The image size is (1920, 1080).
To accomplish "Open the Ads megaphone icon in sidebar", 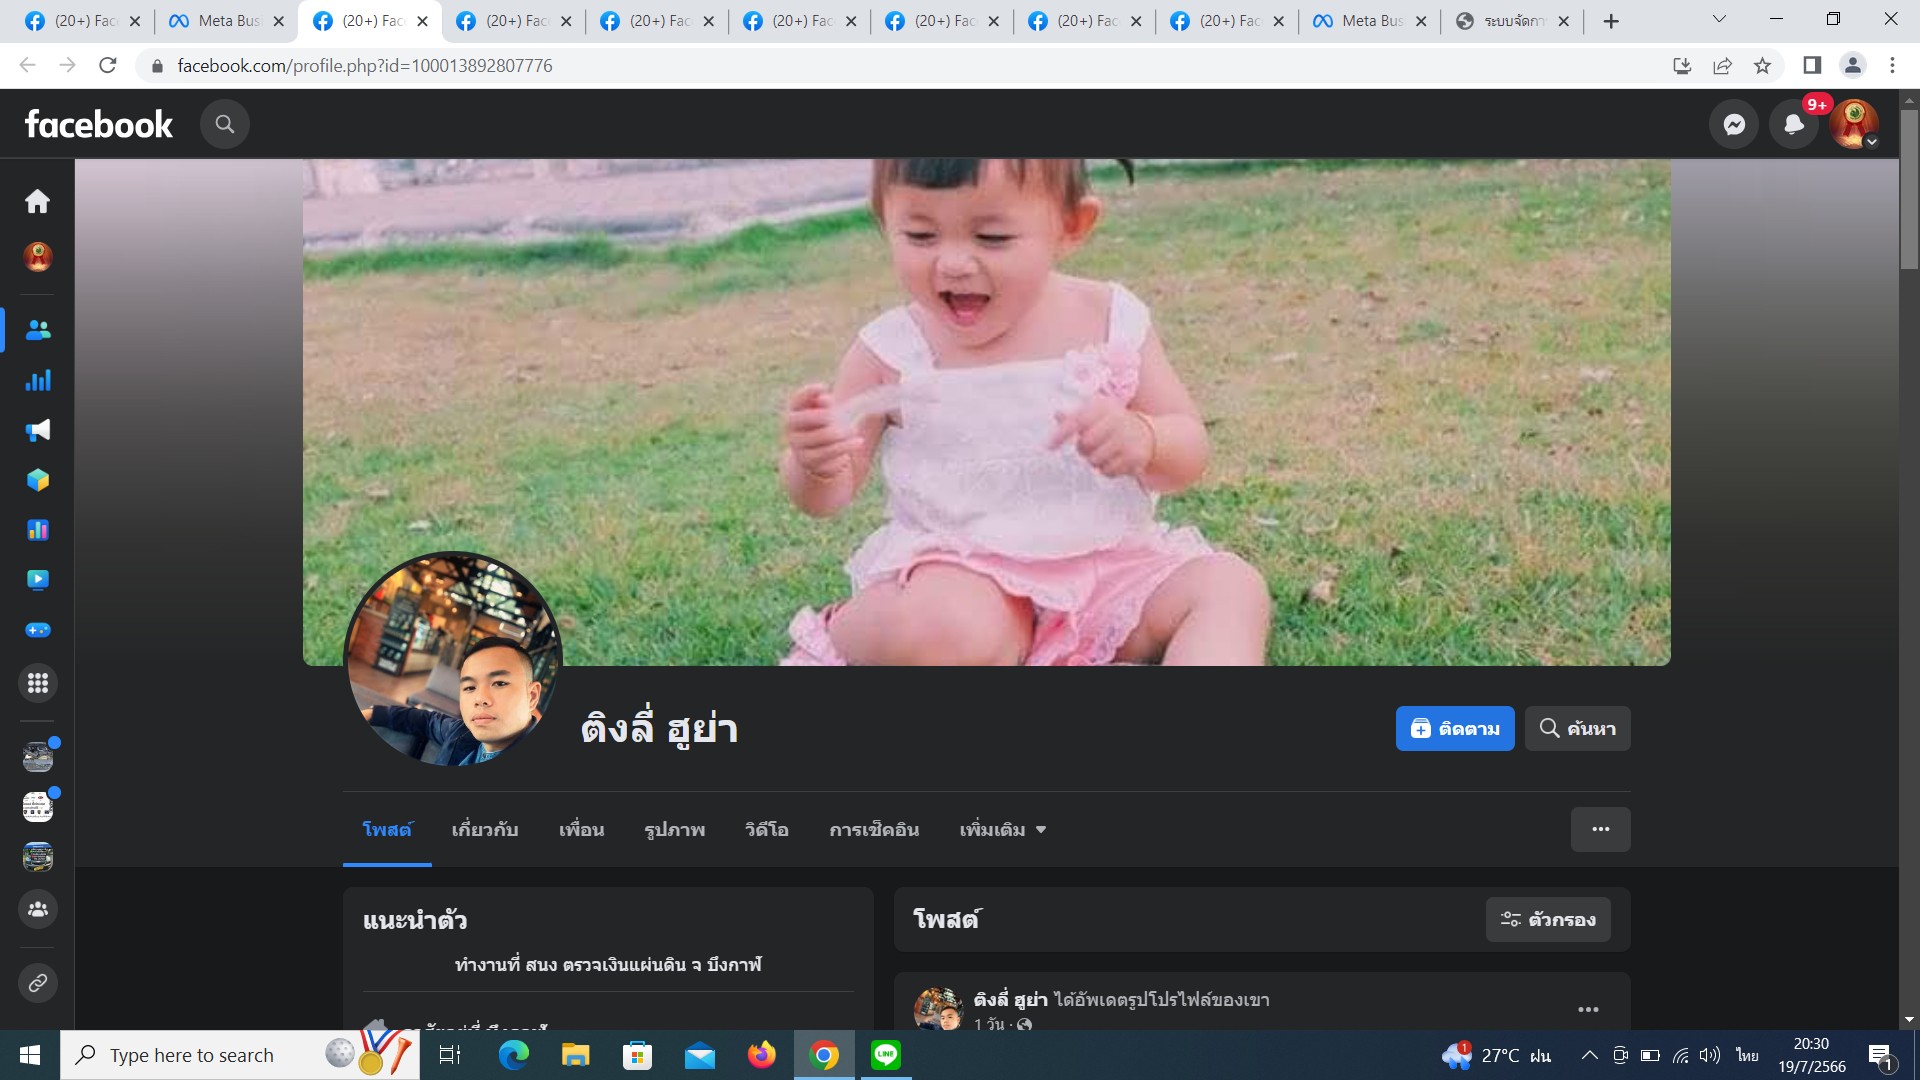I will pyautogui.click(x=38, y=430).
